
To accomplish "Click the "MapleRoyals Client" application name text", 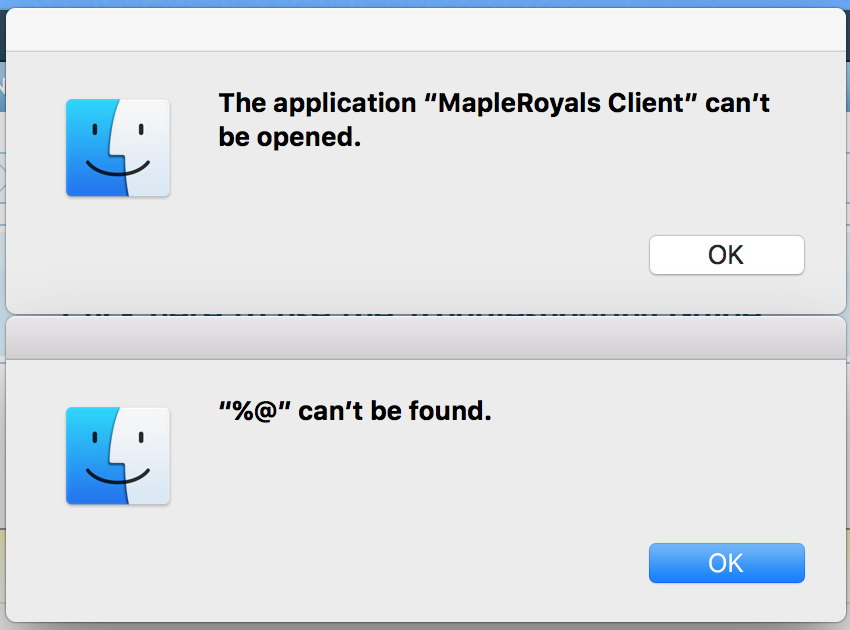I will click(575, 103).
